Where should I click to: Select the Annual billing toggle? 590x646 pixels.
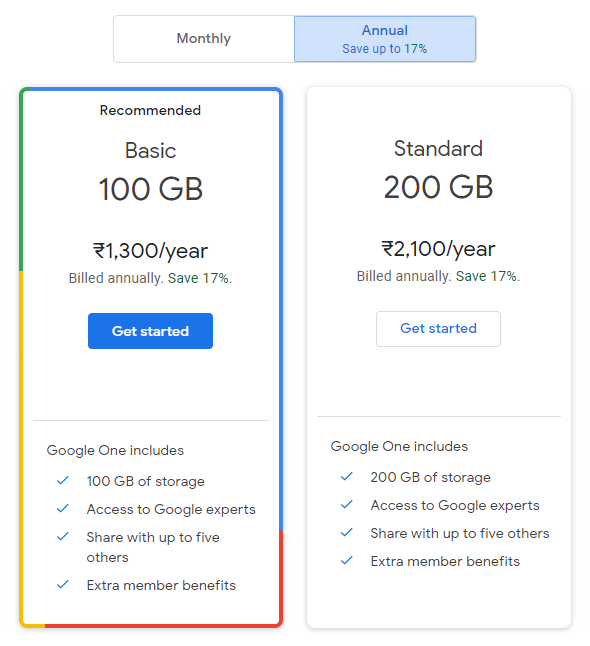coord(385,39)
